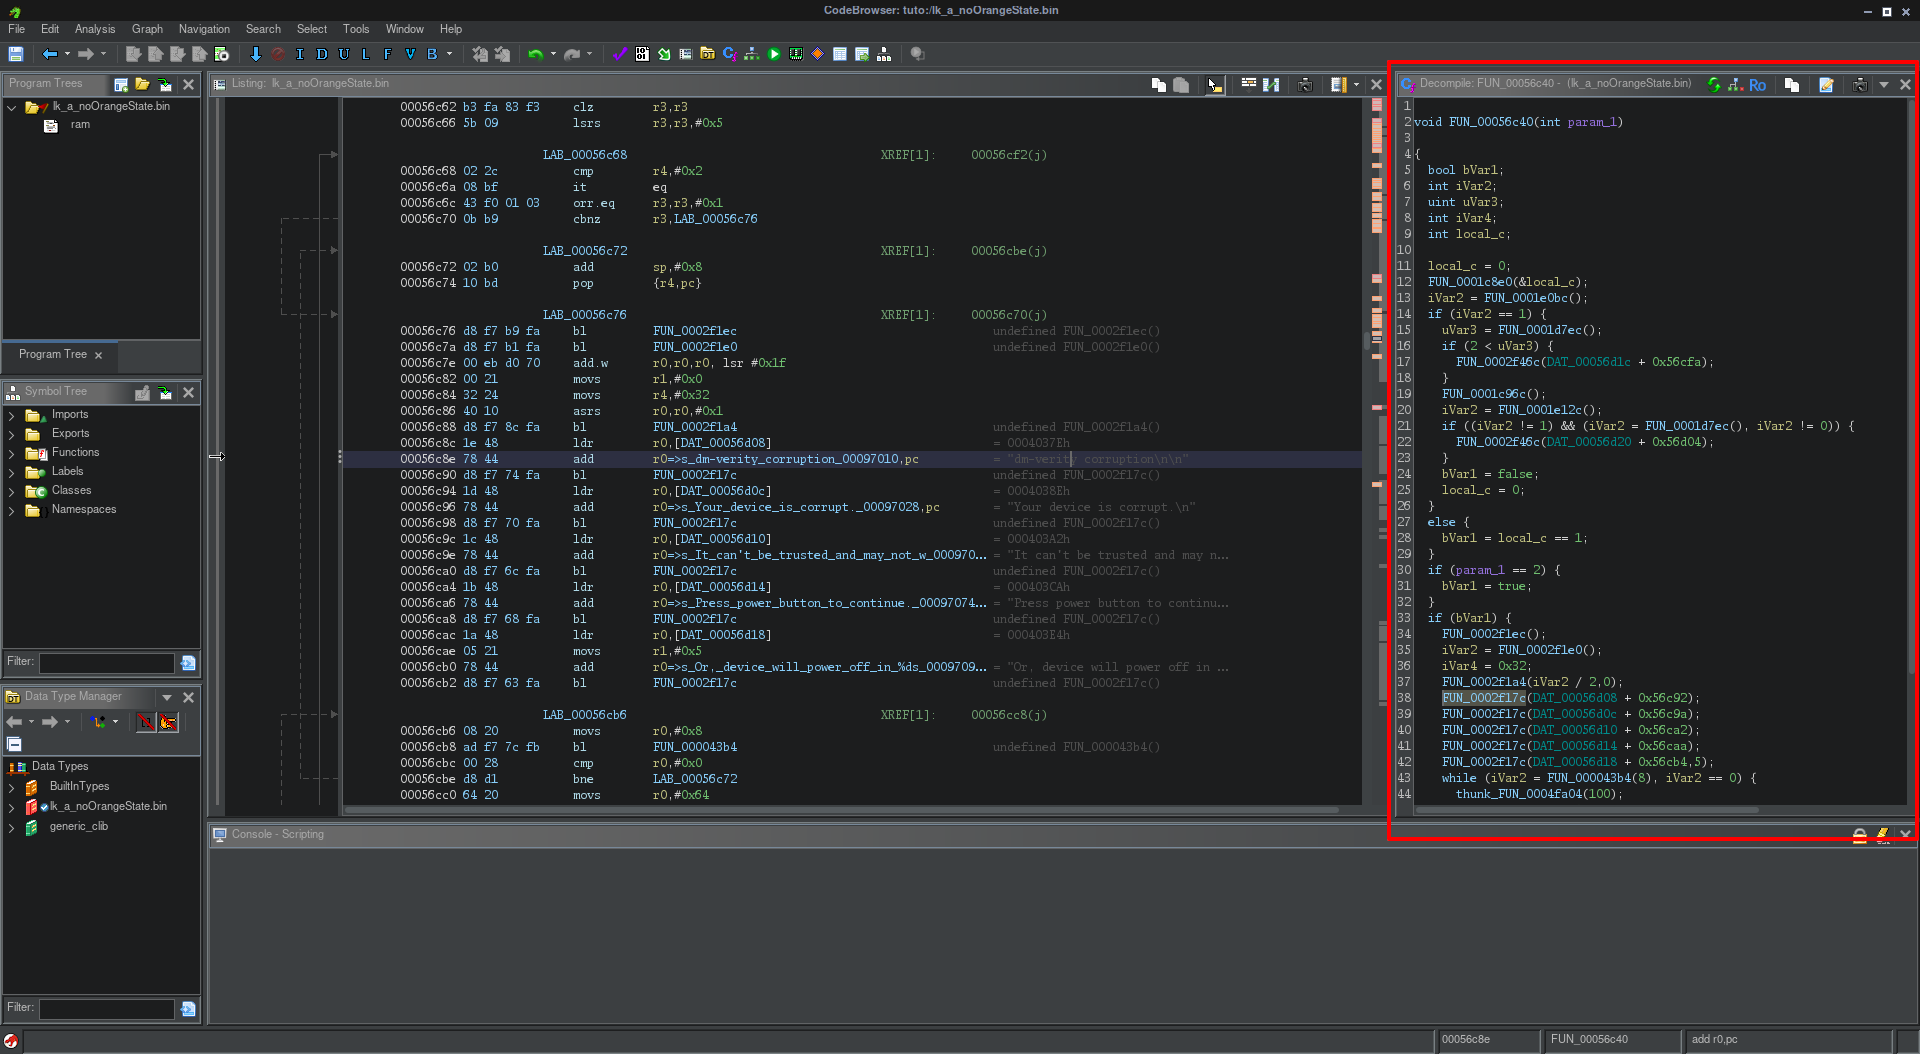Re-decompile using the green refresh icon
The image size is (1920, 1054).
[1714, 85]
